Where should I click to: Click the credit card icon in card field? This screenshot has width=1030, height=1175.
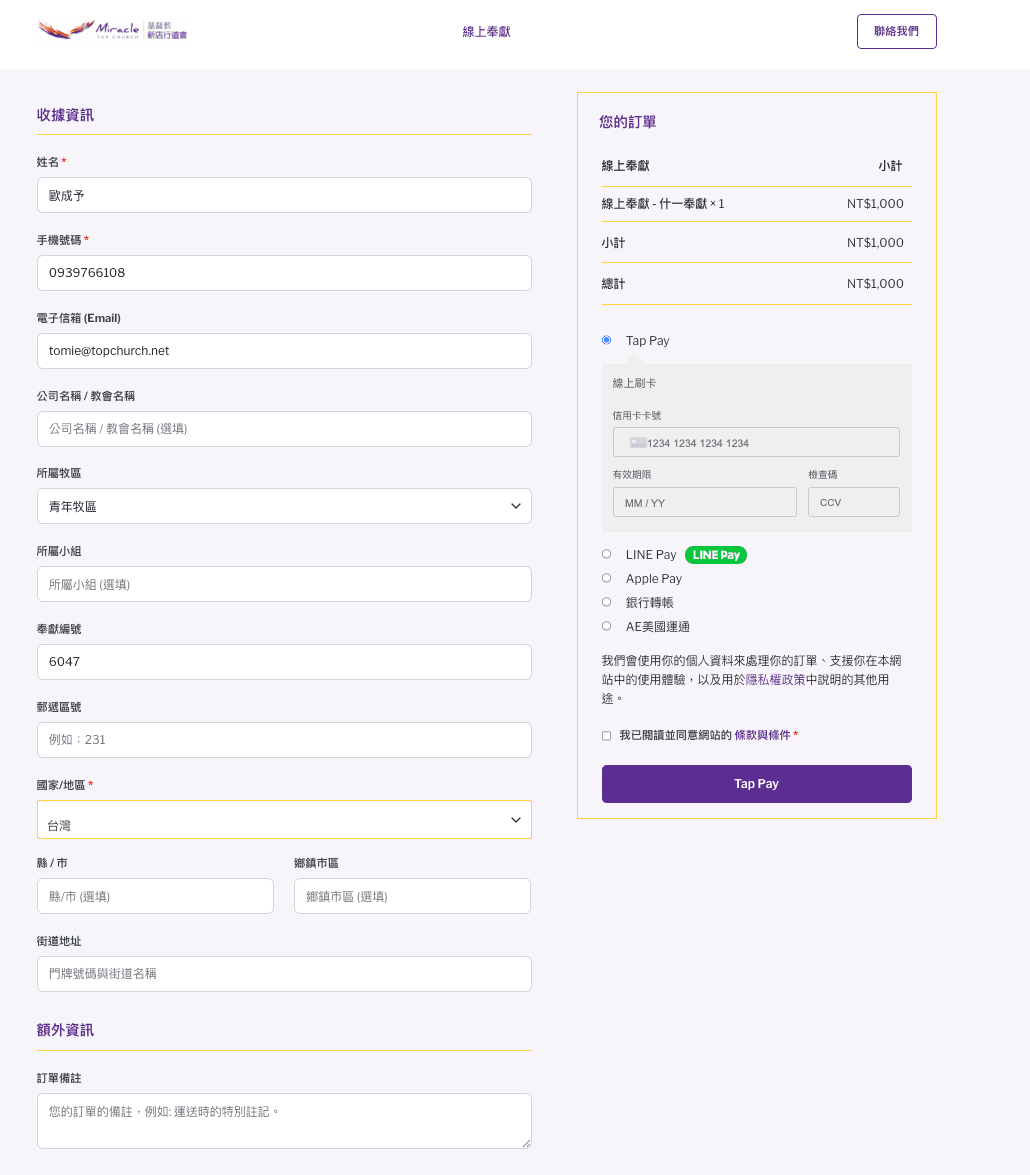638,442
